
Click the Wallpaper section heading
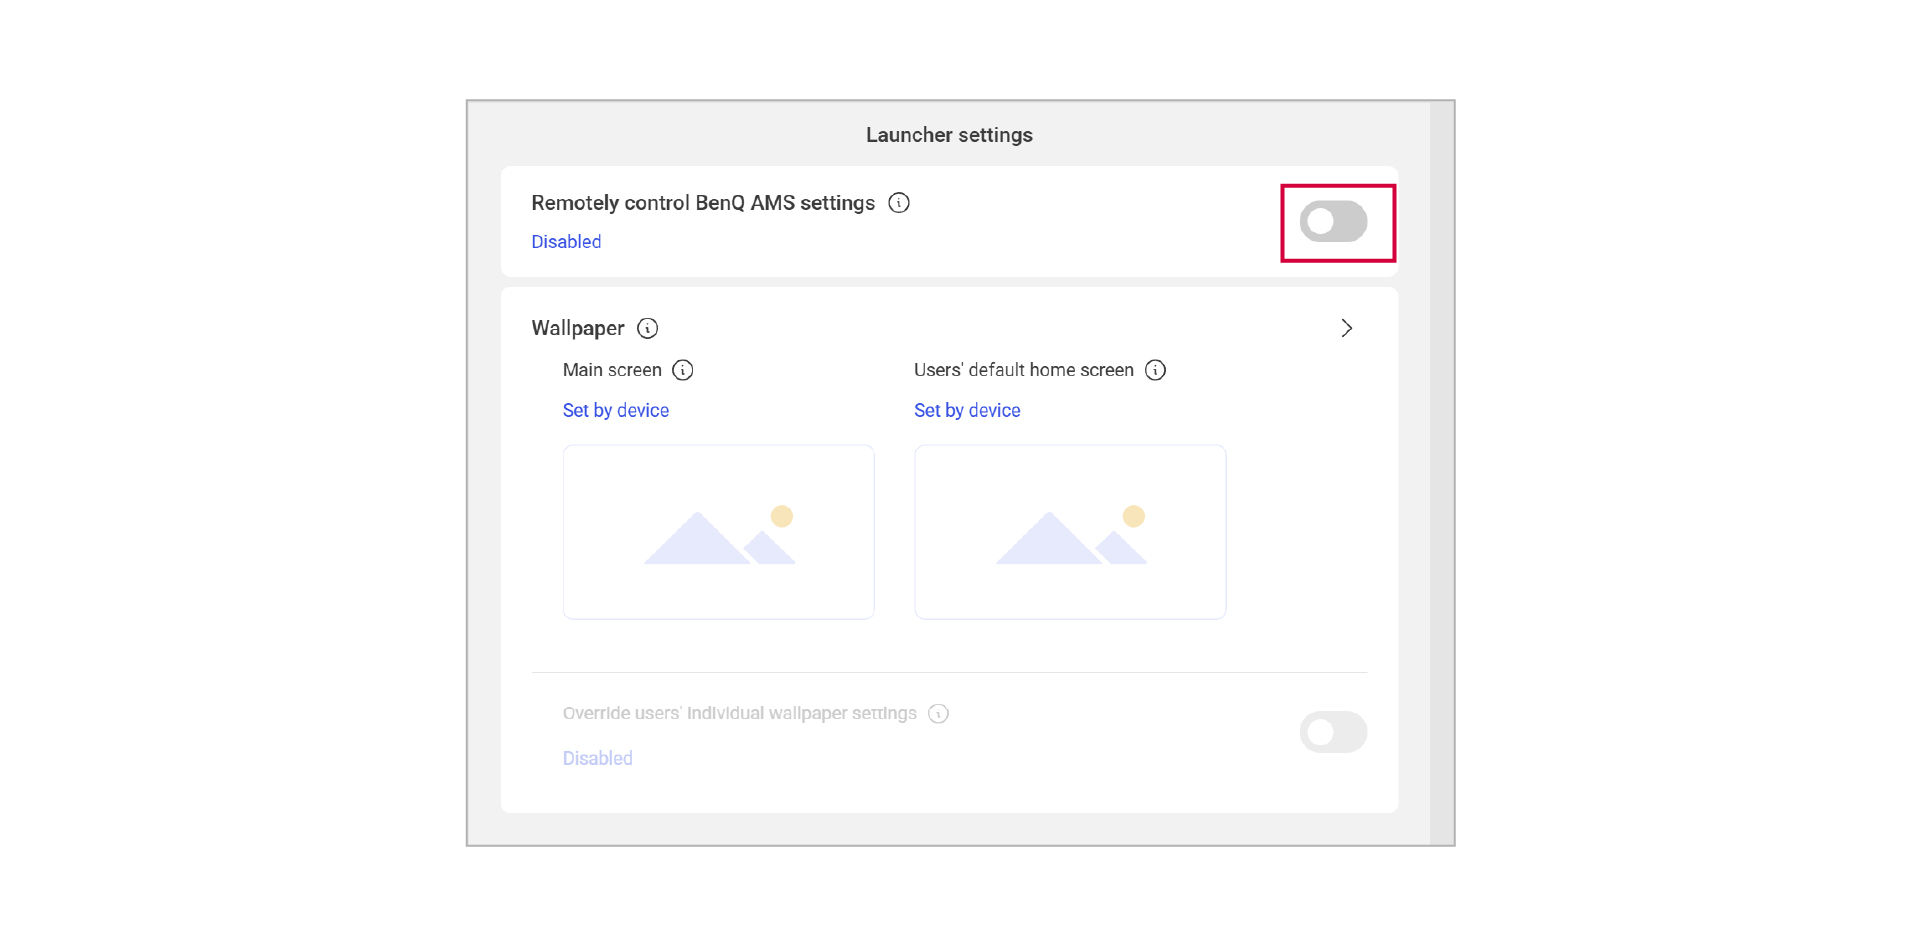tap(578, 328)
